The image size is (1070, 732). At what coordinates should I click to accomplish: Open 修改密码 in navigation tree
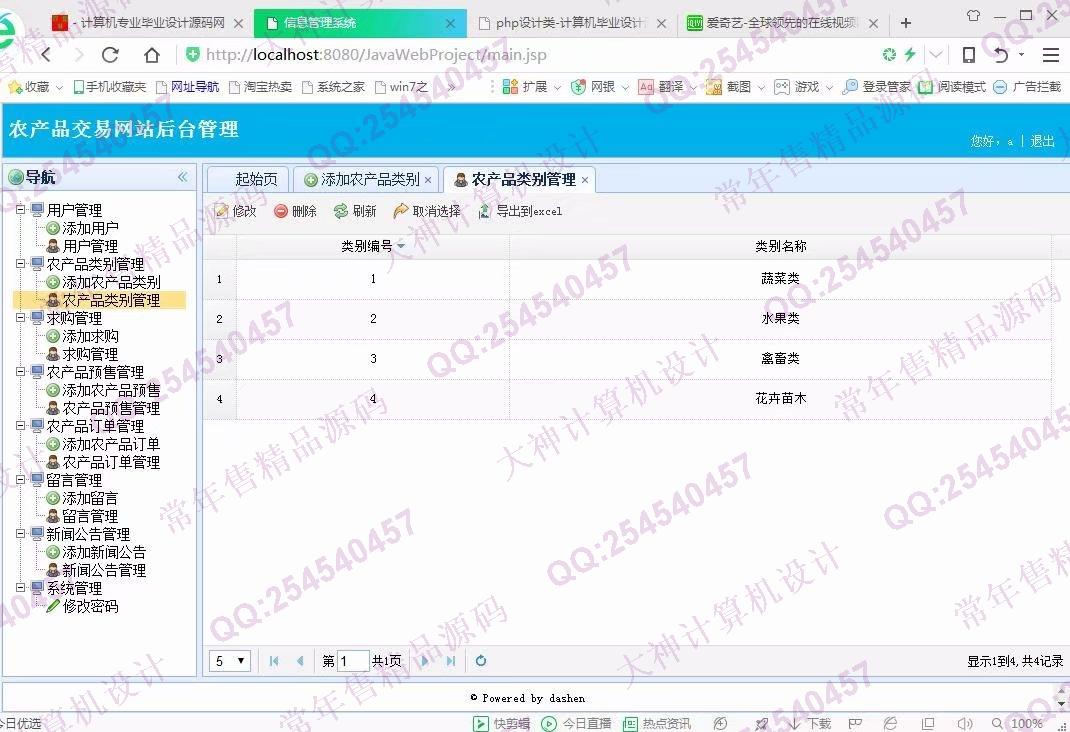(90, 606)
